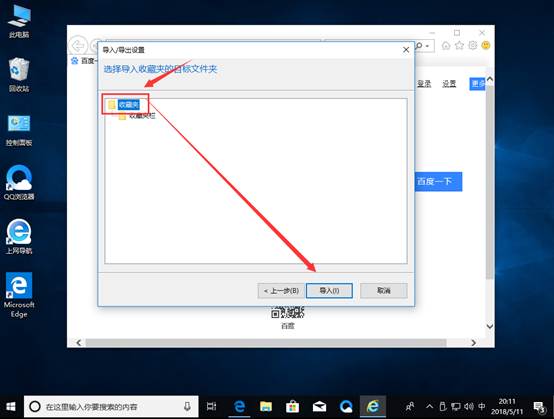Click the IE vertical scrollbar down arrow
The width and height of the screenshot is (554, 419).
pos(490,326)
